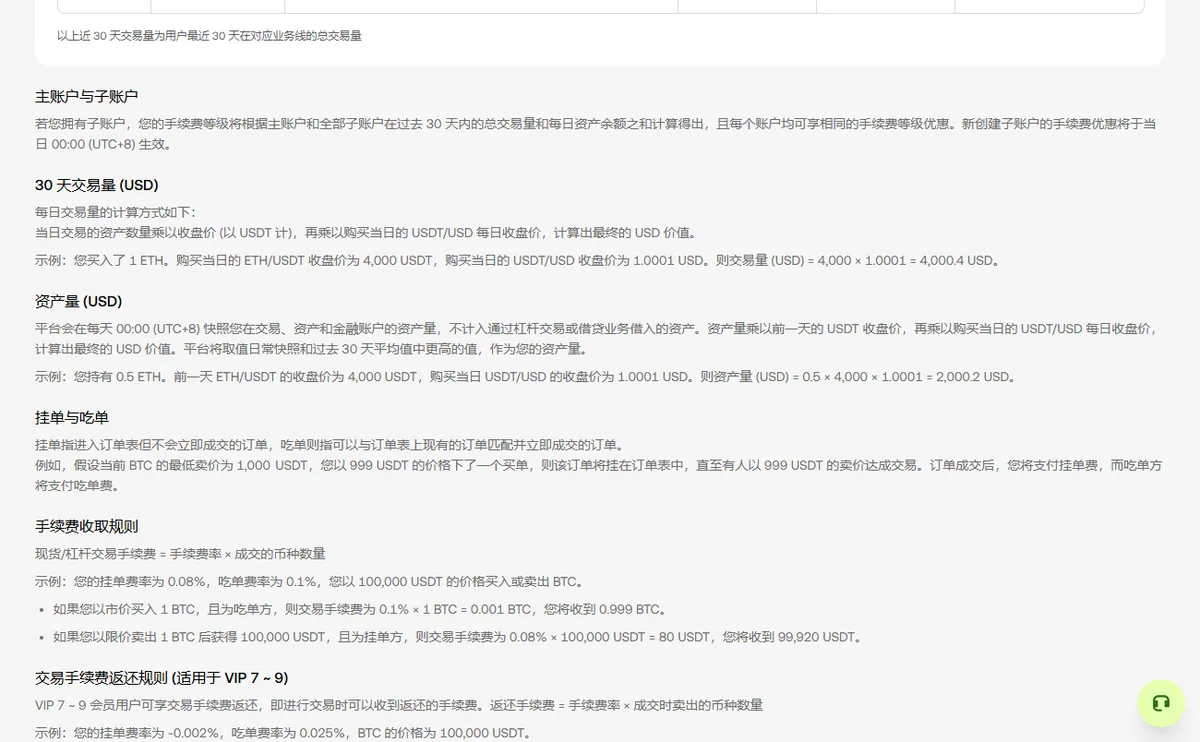
Task: Click the heading 30 天交易量 (USD)
Action: (x=97, y=185)
